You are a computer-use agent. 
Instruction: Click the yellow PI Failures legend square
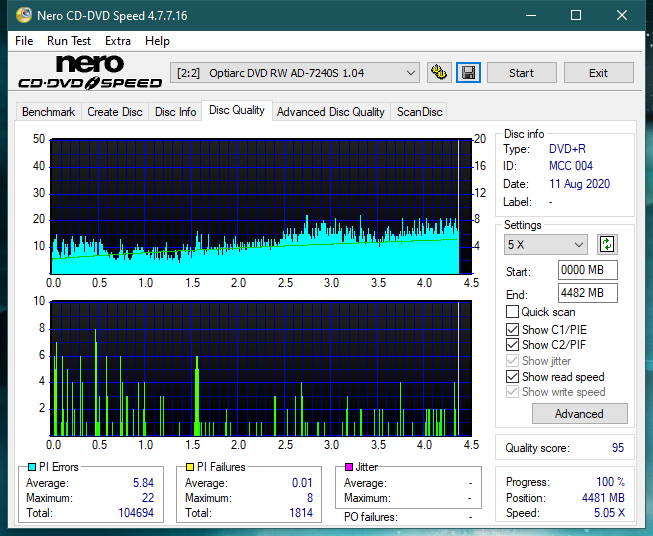(190, 467)
